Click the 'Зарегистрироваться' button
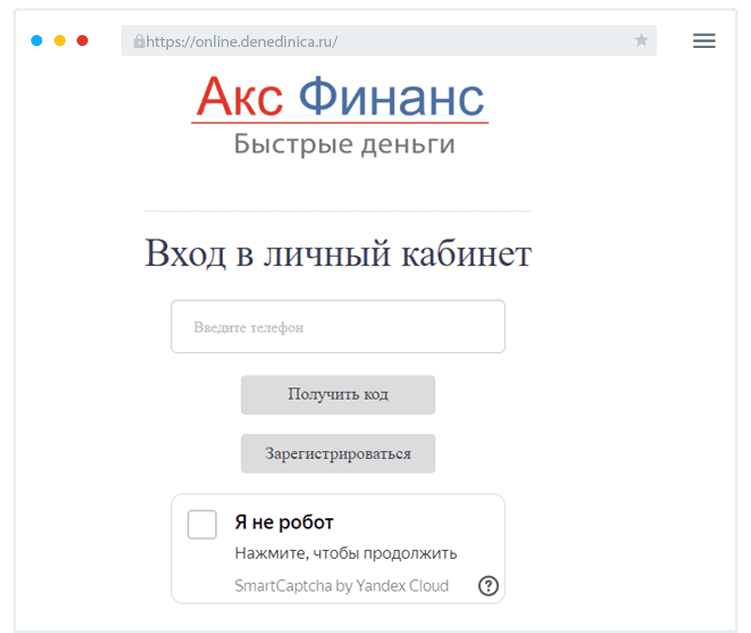This screenshot has width=751, height=633. 338,453
